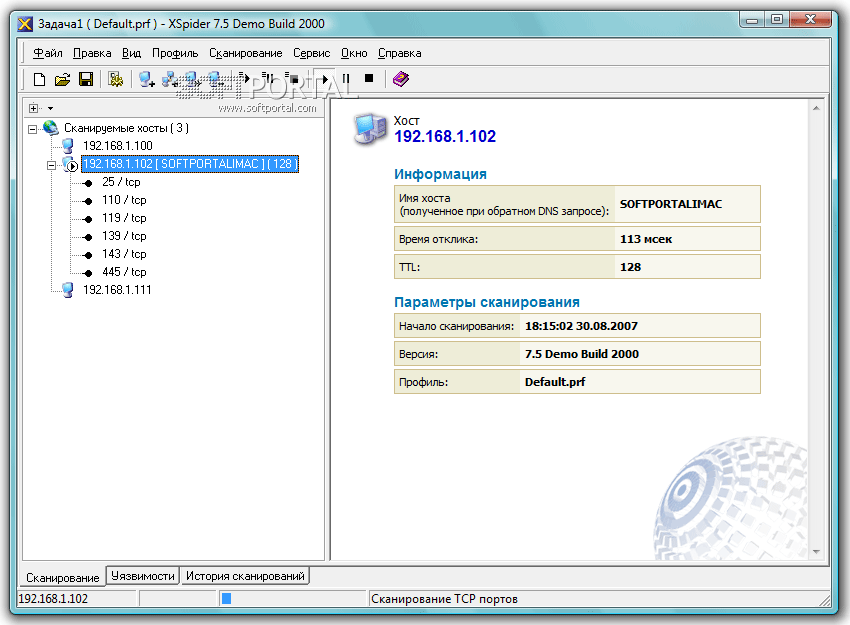Click computer icon next to 192.168.1.100

tap(68, 145)
